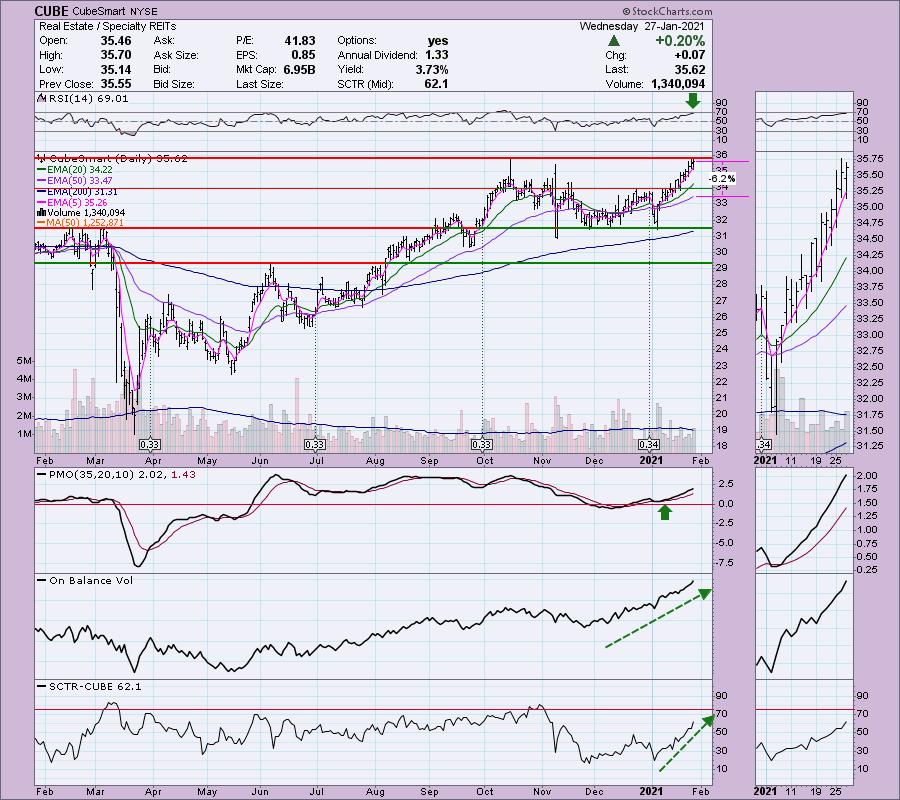Click the Mkt Cap value 6.95B
This screenshot has width=900, height=800.
point(299,69)
